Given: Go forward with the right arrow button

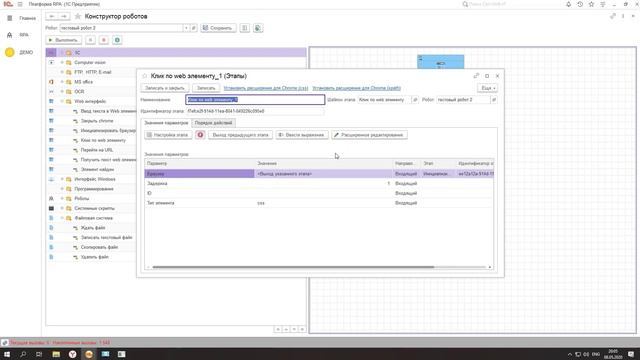Looking at the screenshot, I should tap(64, 16).
